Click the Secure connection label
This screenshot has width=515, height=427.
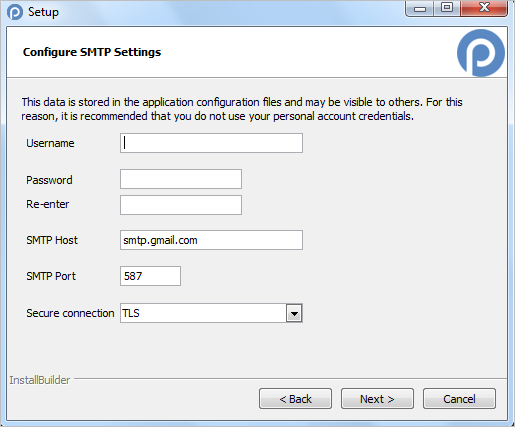(x=70, y=313)
